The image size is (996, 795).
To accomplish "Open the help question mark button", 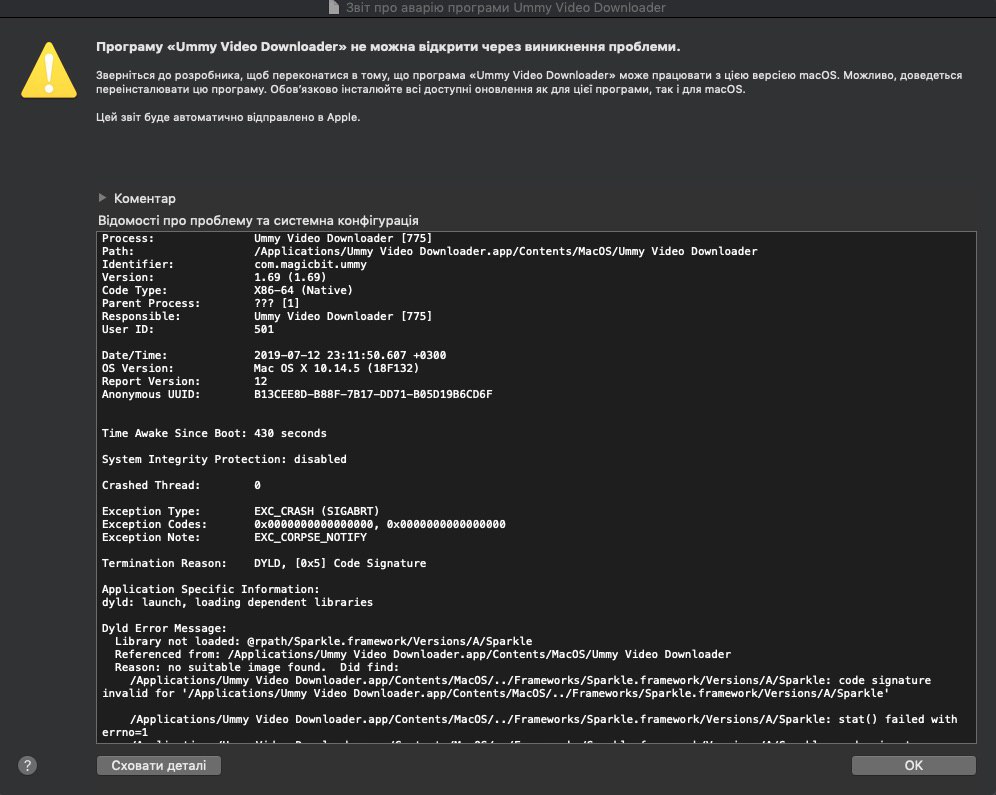I will 27,765.
